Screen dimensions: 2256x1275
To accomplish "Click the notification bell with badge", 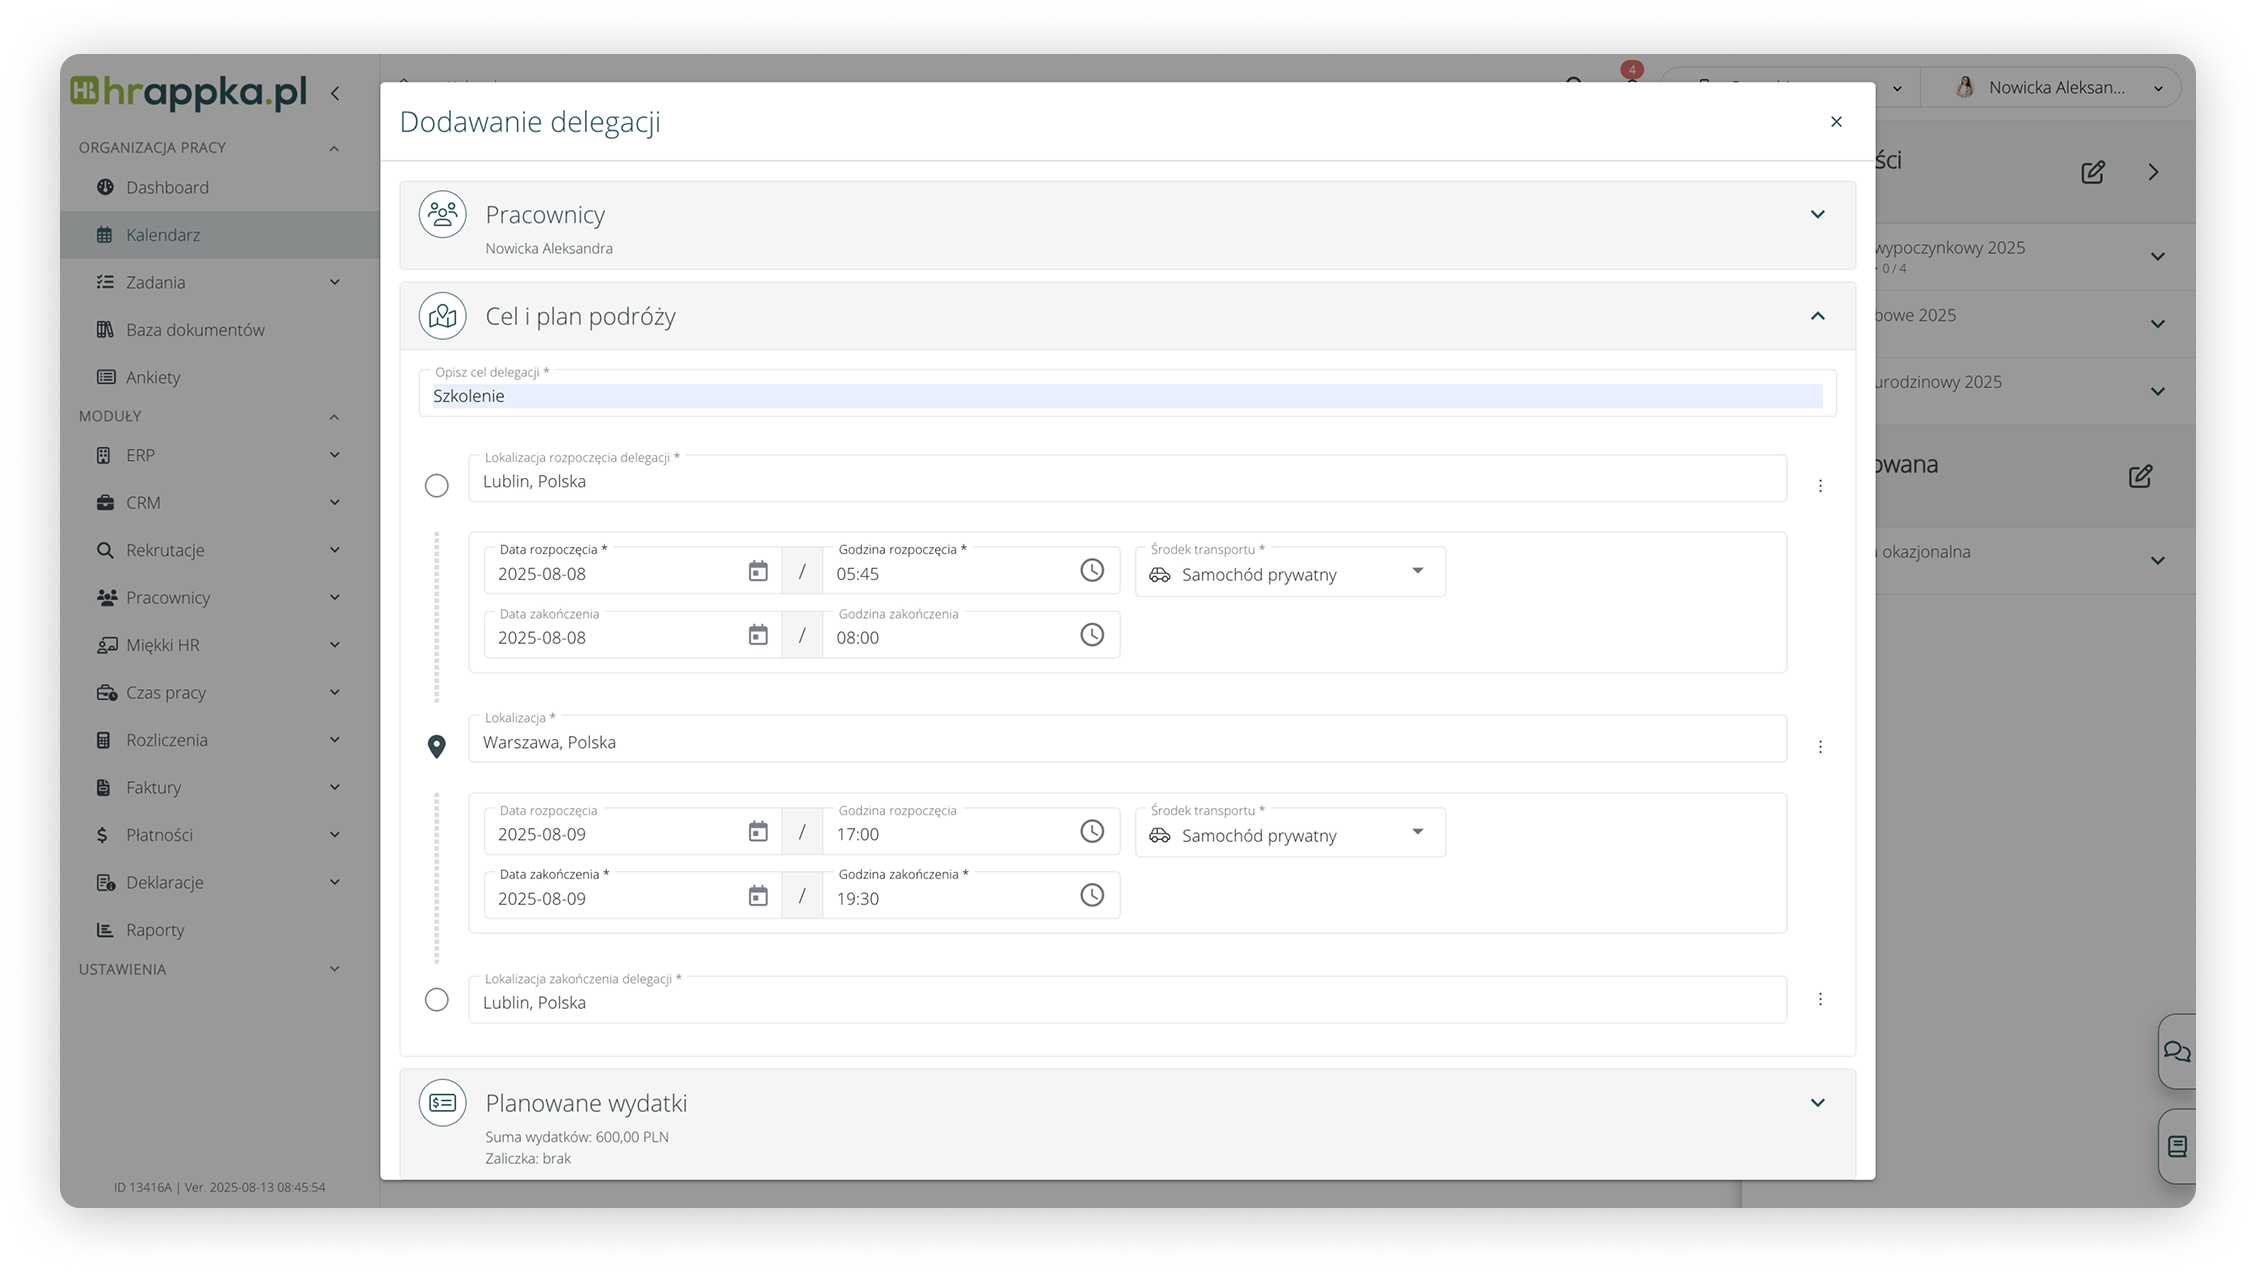I will click(x=1631, y=76).
